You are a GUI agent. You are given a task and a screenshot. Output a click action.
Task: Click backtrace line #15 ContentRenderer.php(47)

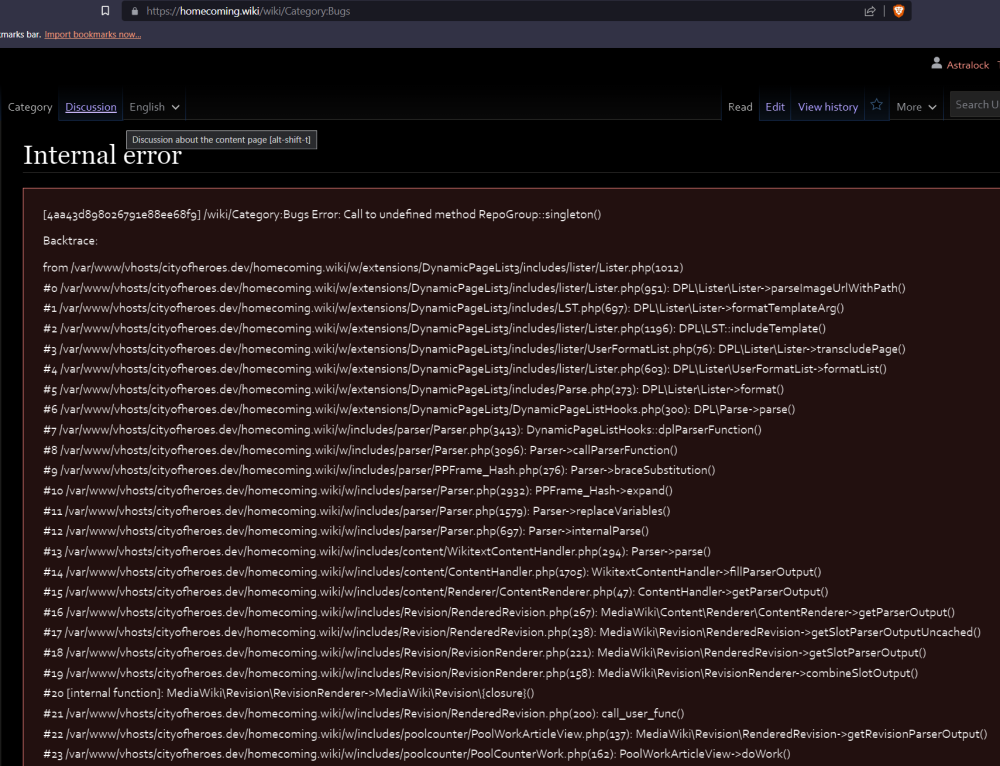[436, 592]
